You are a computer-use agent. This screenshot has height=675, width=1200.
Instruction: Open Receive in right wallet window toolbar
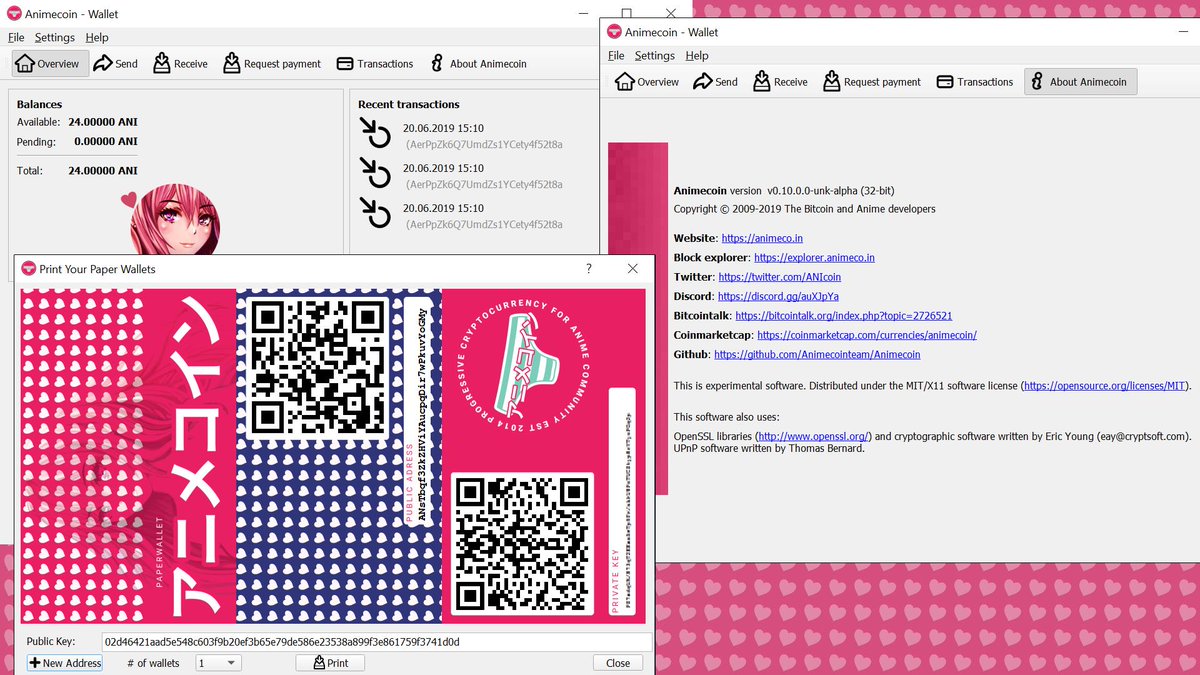coord(780,82)
